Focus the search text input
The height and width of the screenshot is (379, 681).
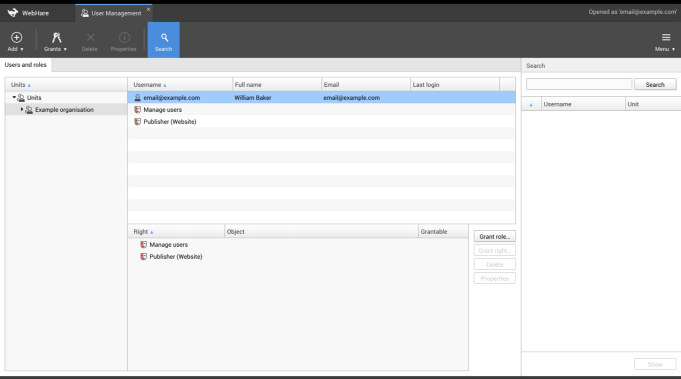click(579, 84)
